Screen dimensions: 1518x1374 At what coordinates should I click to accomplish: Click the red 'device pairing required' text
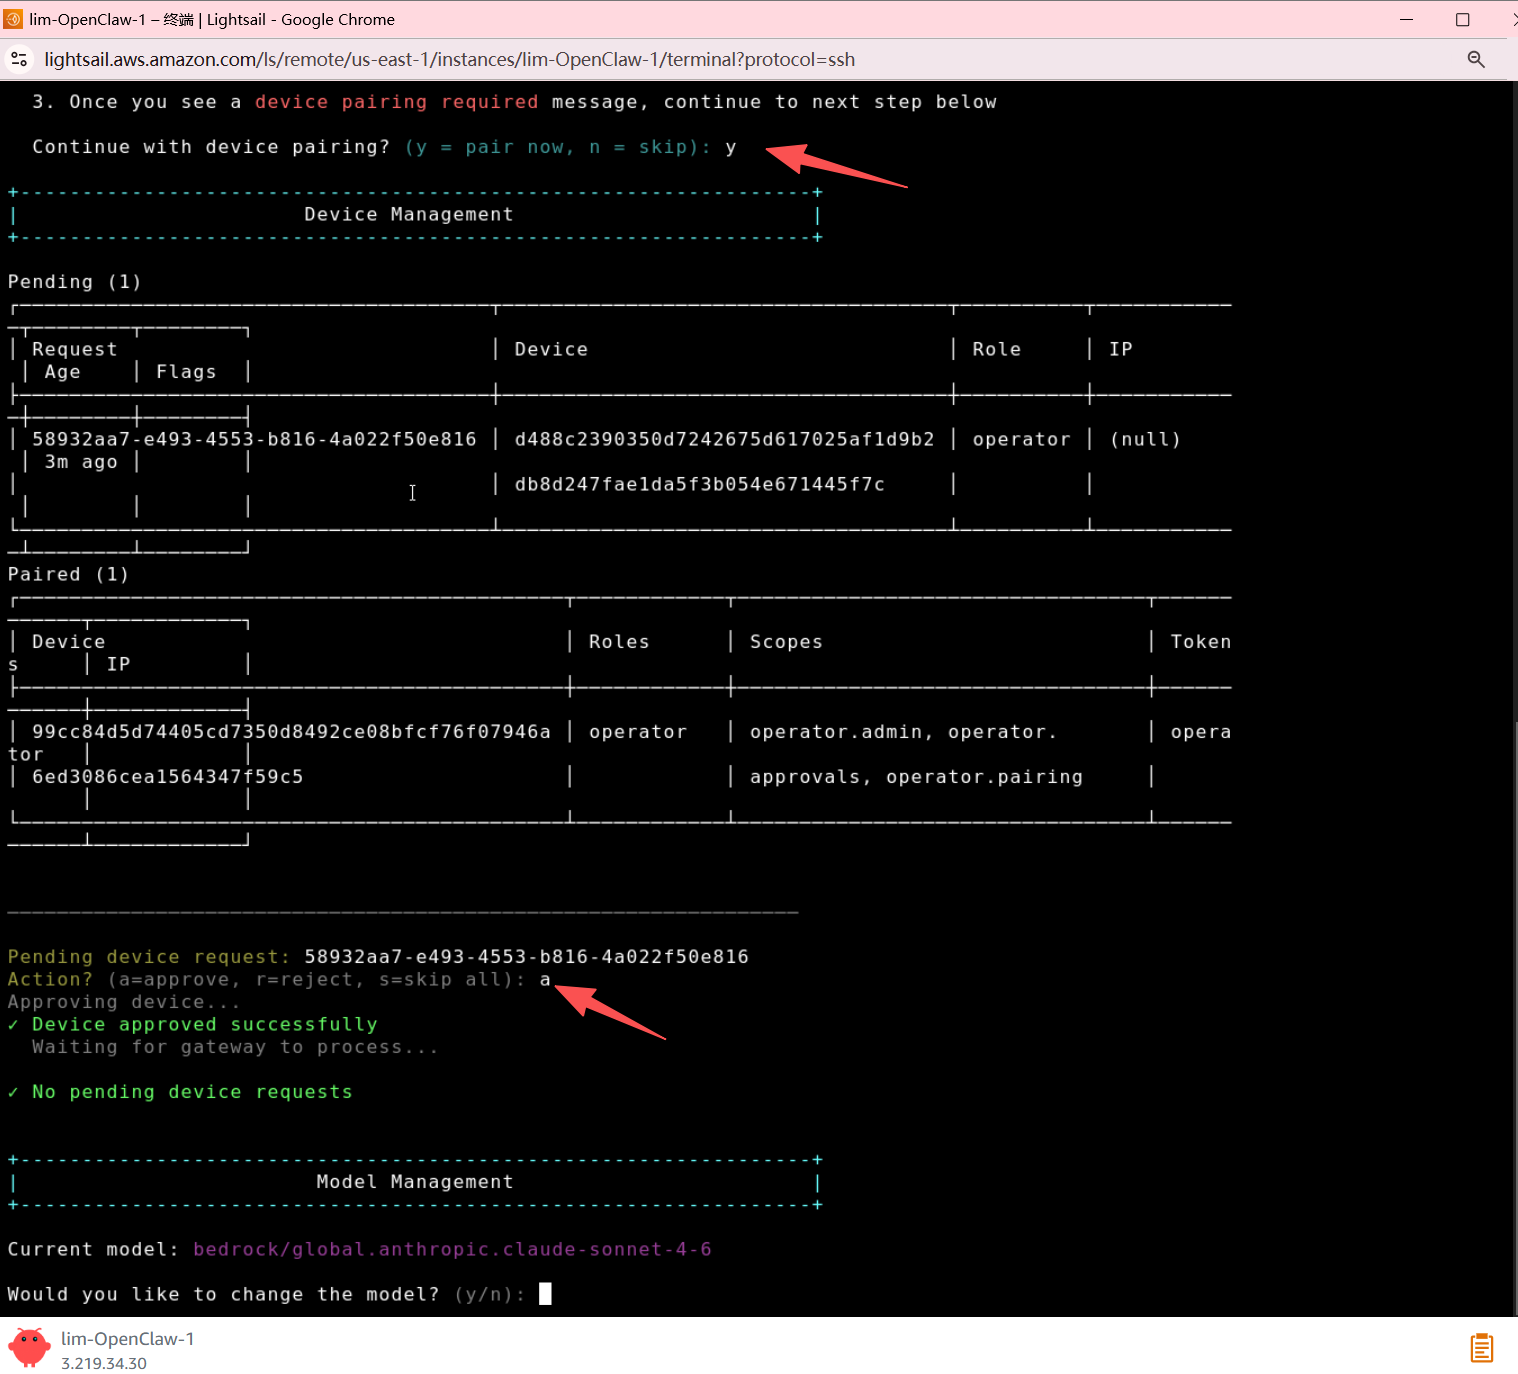pos(396,102)
